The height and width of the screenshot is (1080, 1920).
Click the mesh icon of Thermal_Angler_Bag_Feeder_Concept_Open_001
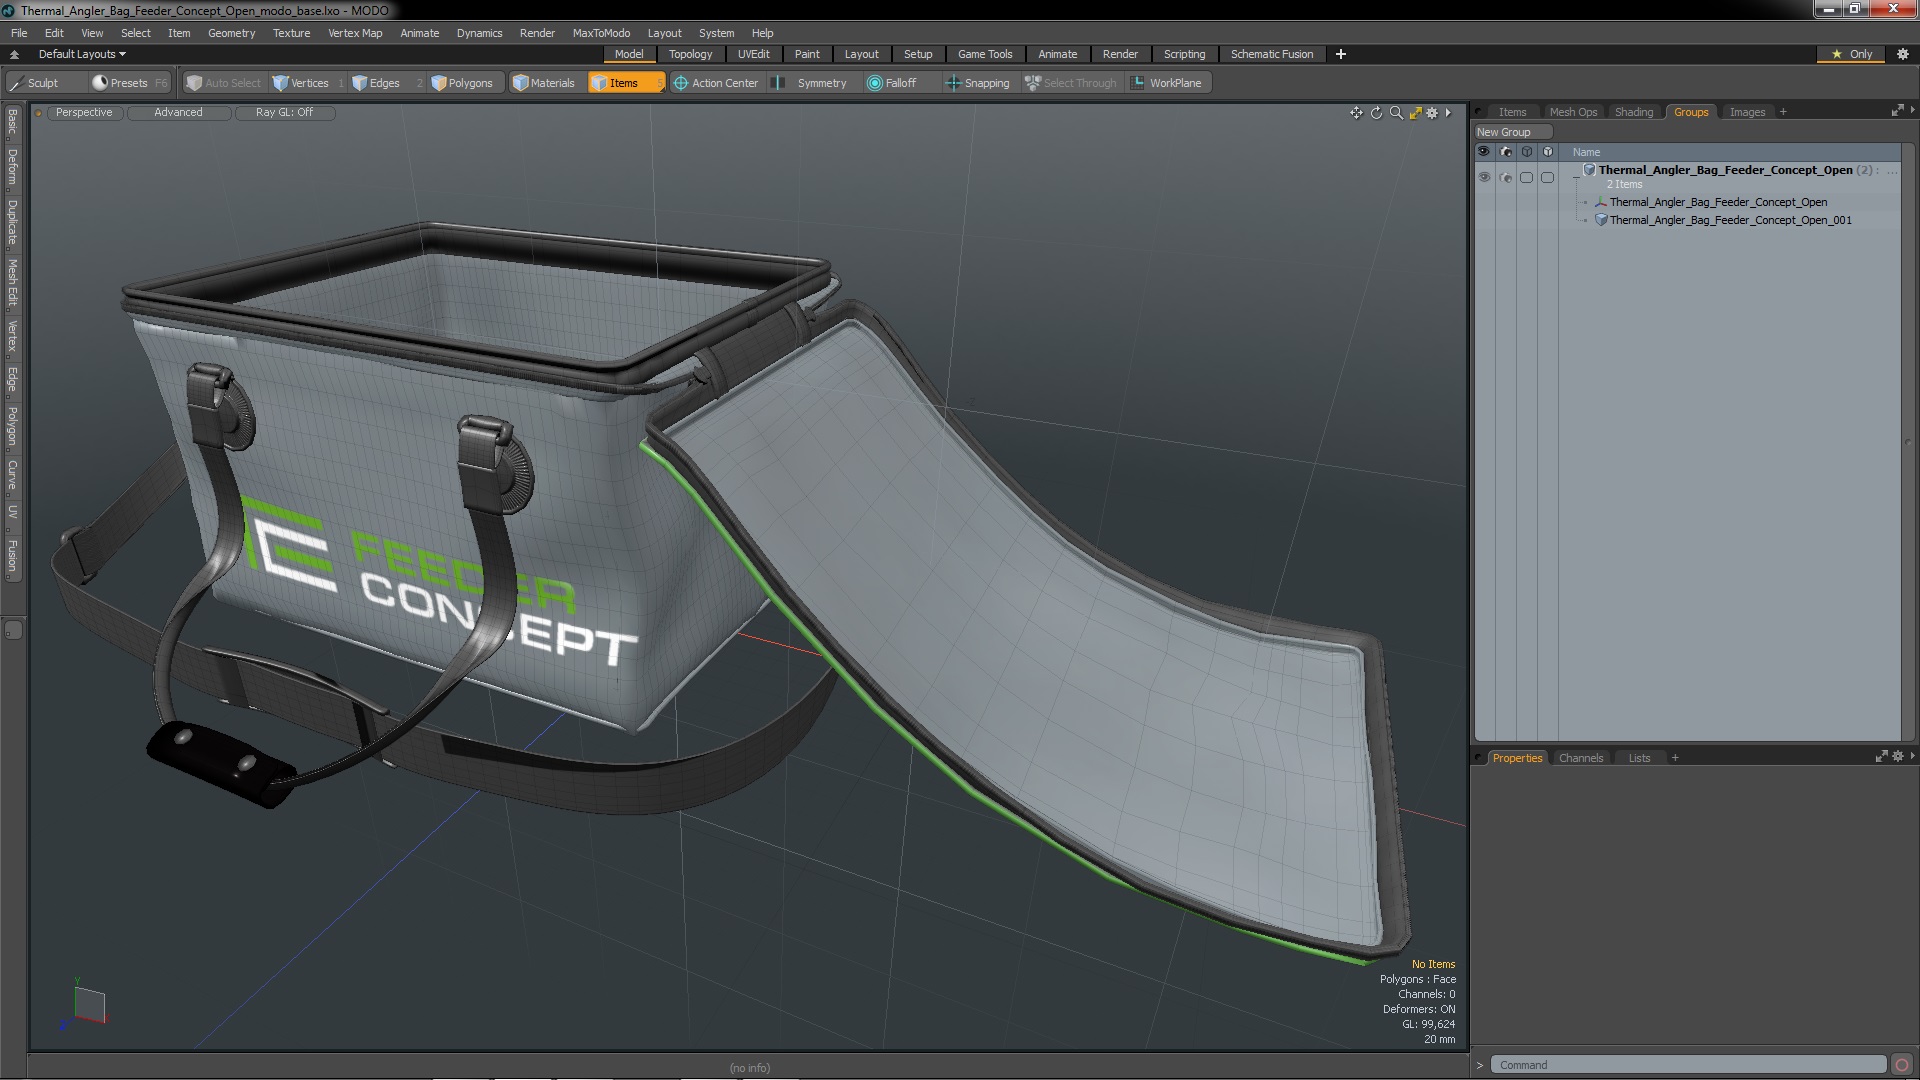1601,220
